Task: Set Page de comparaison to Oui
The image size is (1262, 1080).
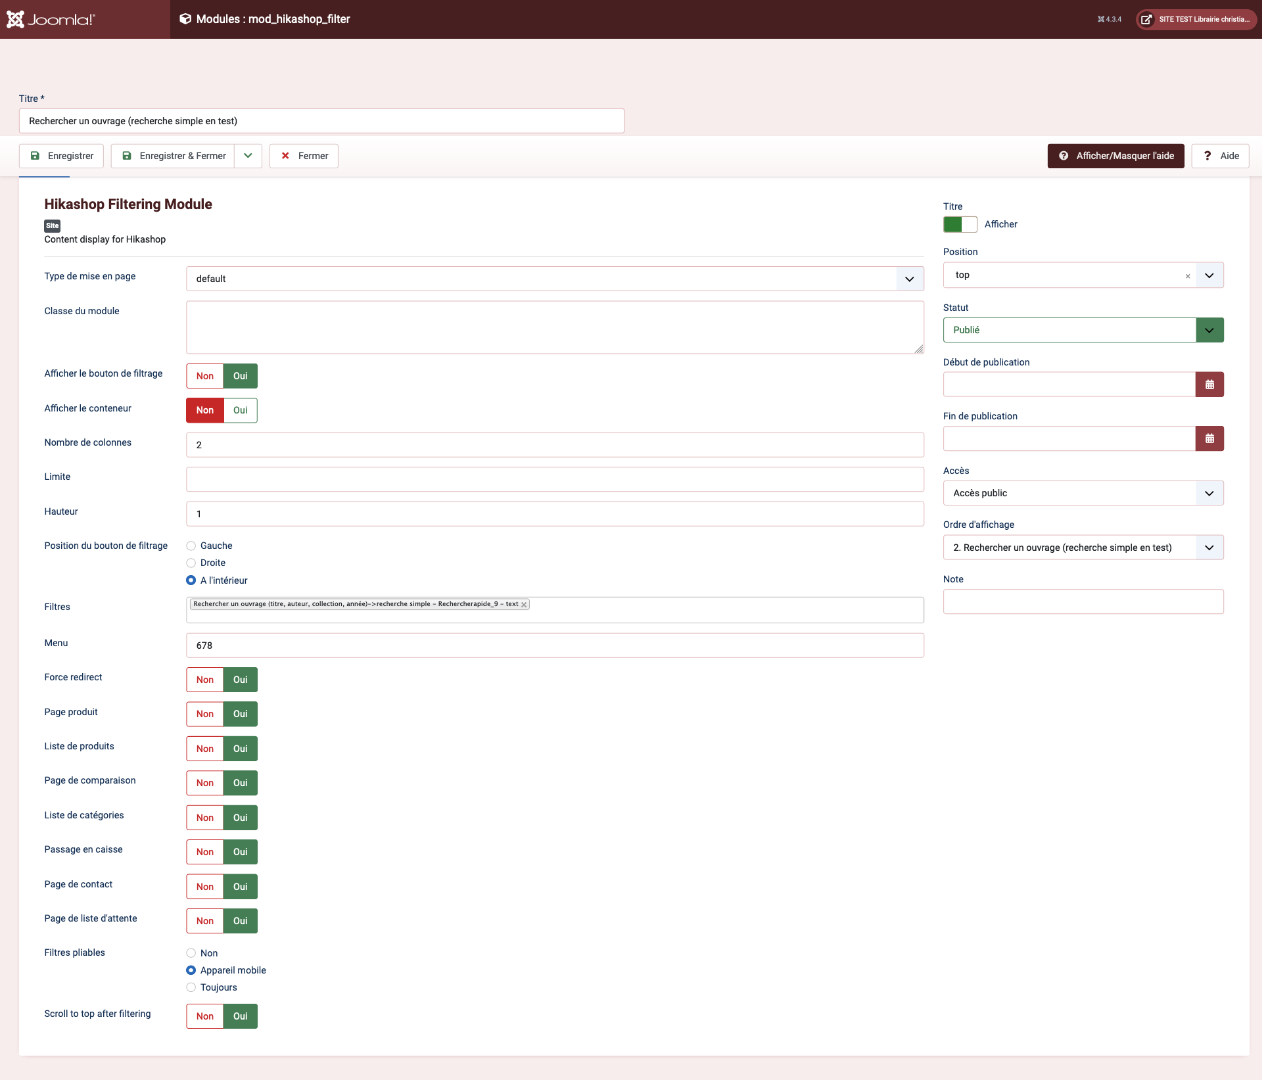Action: tap(240, 783)
